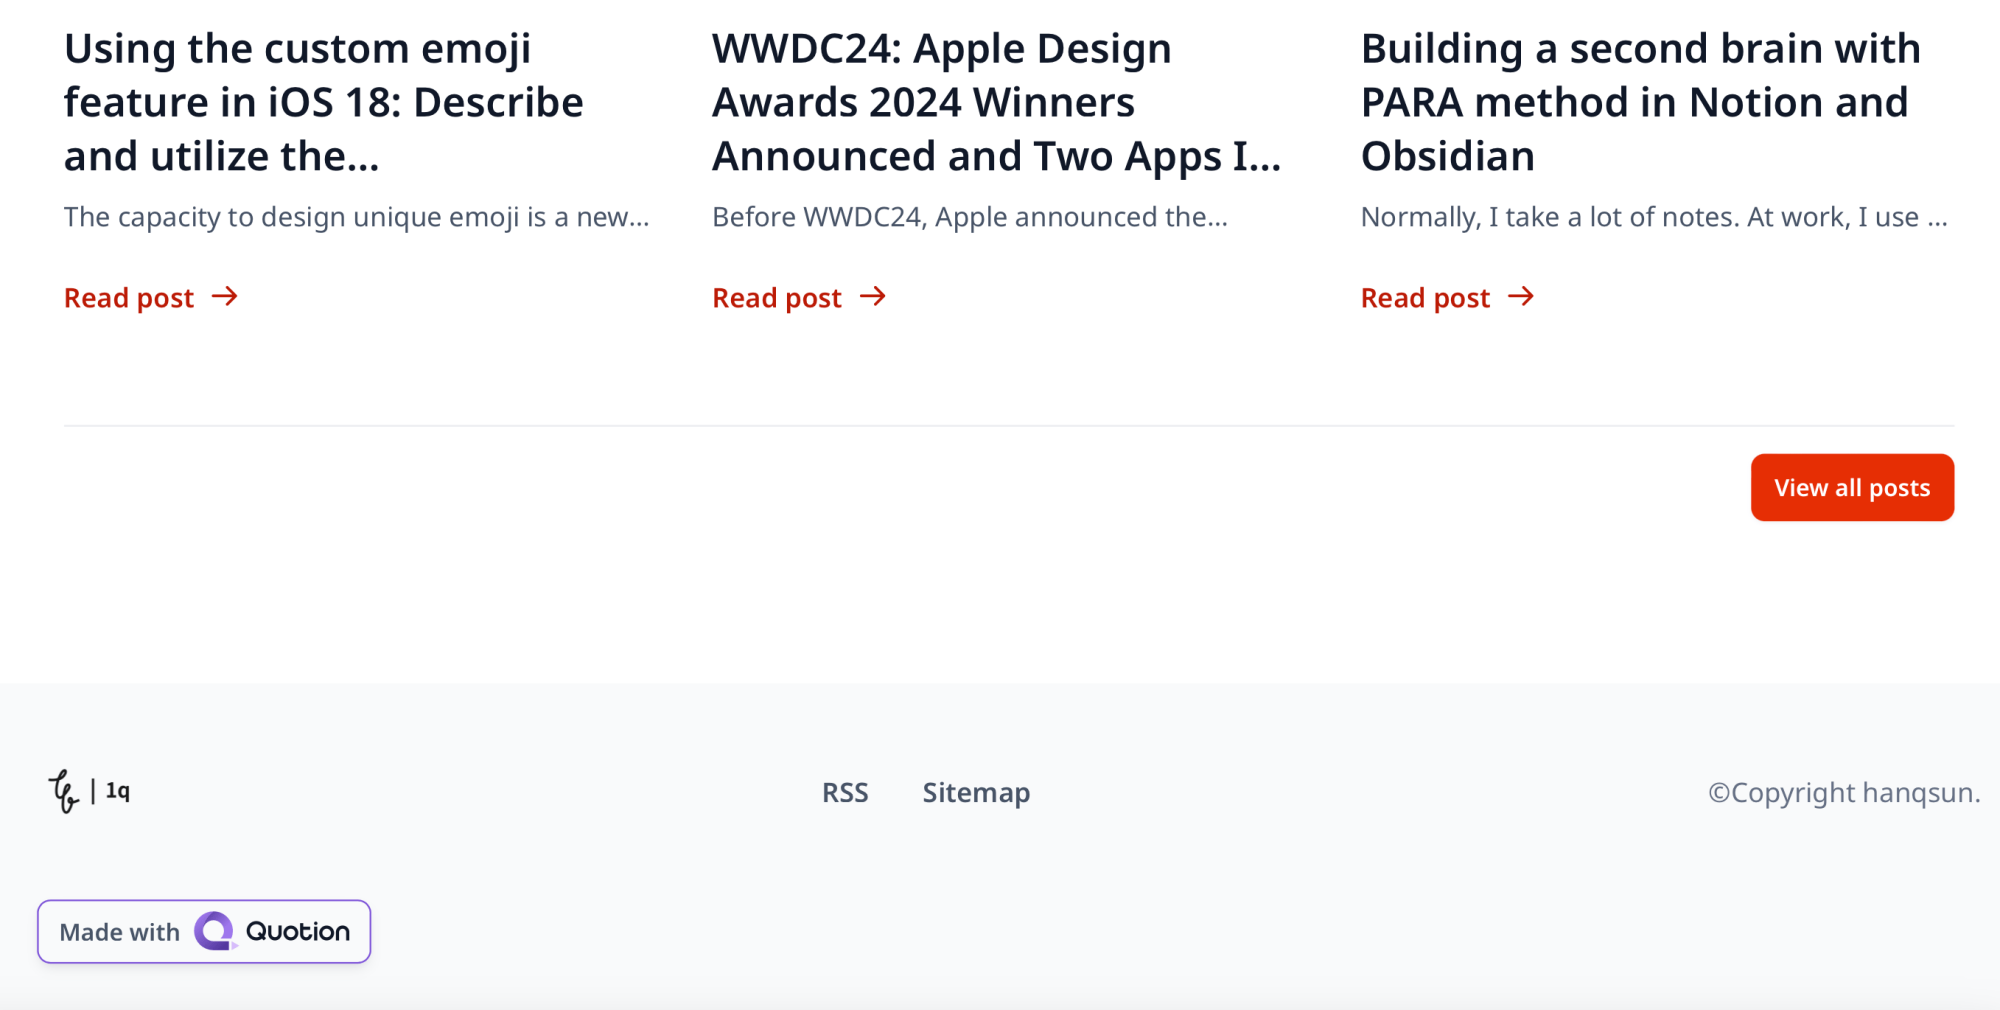Open the Made with Quotion badge
Viewport: 2000px width, 1010px height.
coord(204,932)
